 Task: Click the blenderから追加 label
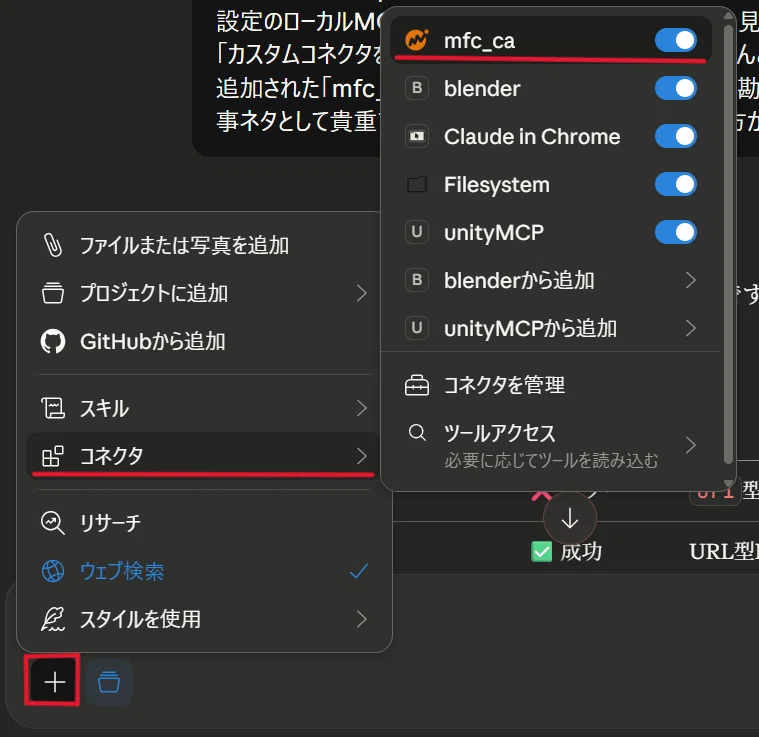click(x=519, y=280)
